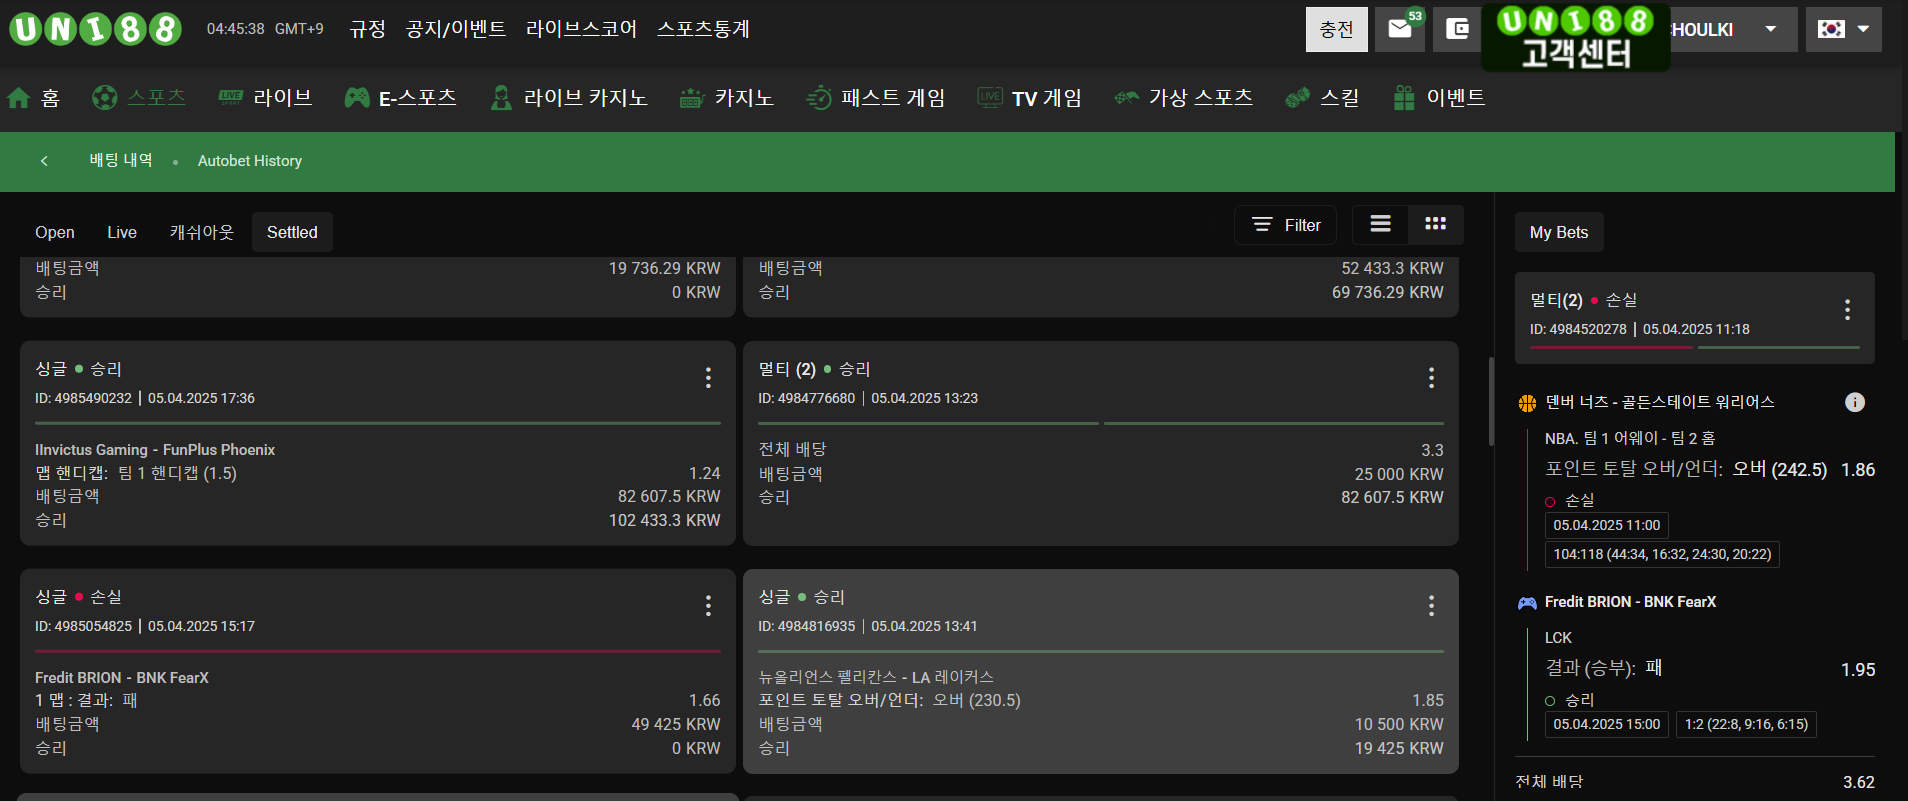Open 라이브 카지노 menu item
The width and height of the screenshot is (1908, 801).
click(x=586, y=97)
